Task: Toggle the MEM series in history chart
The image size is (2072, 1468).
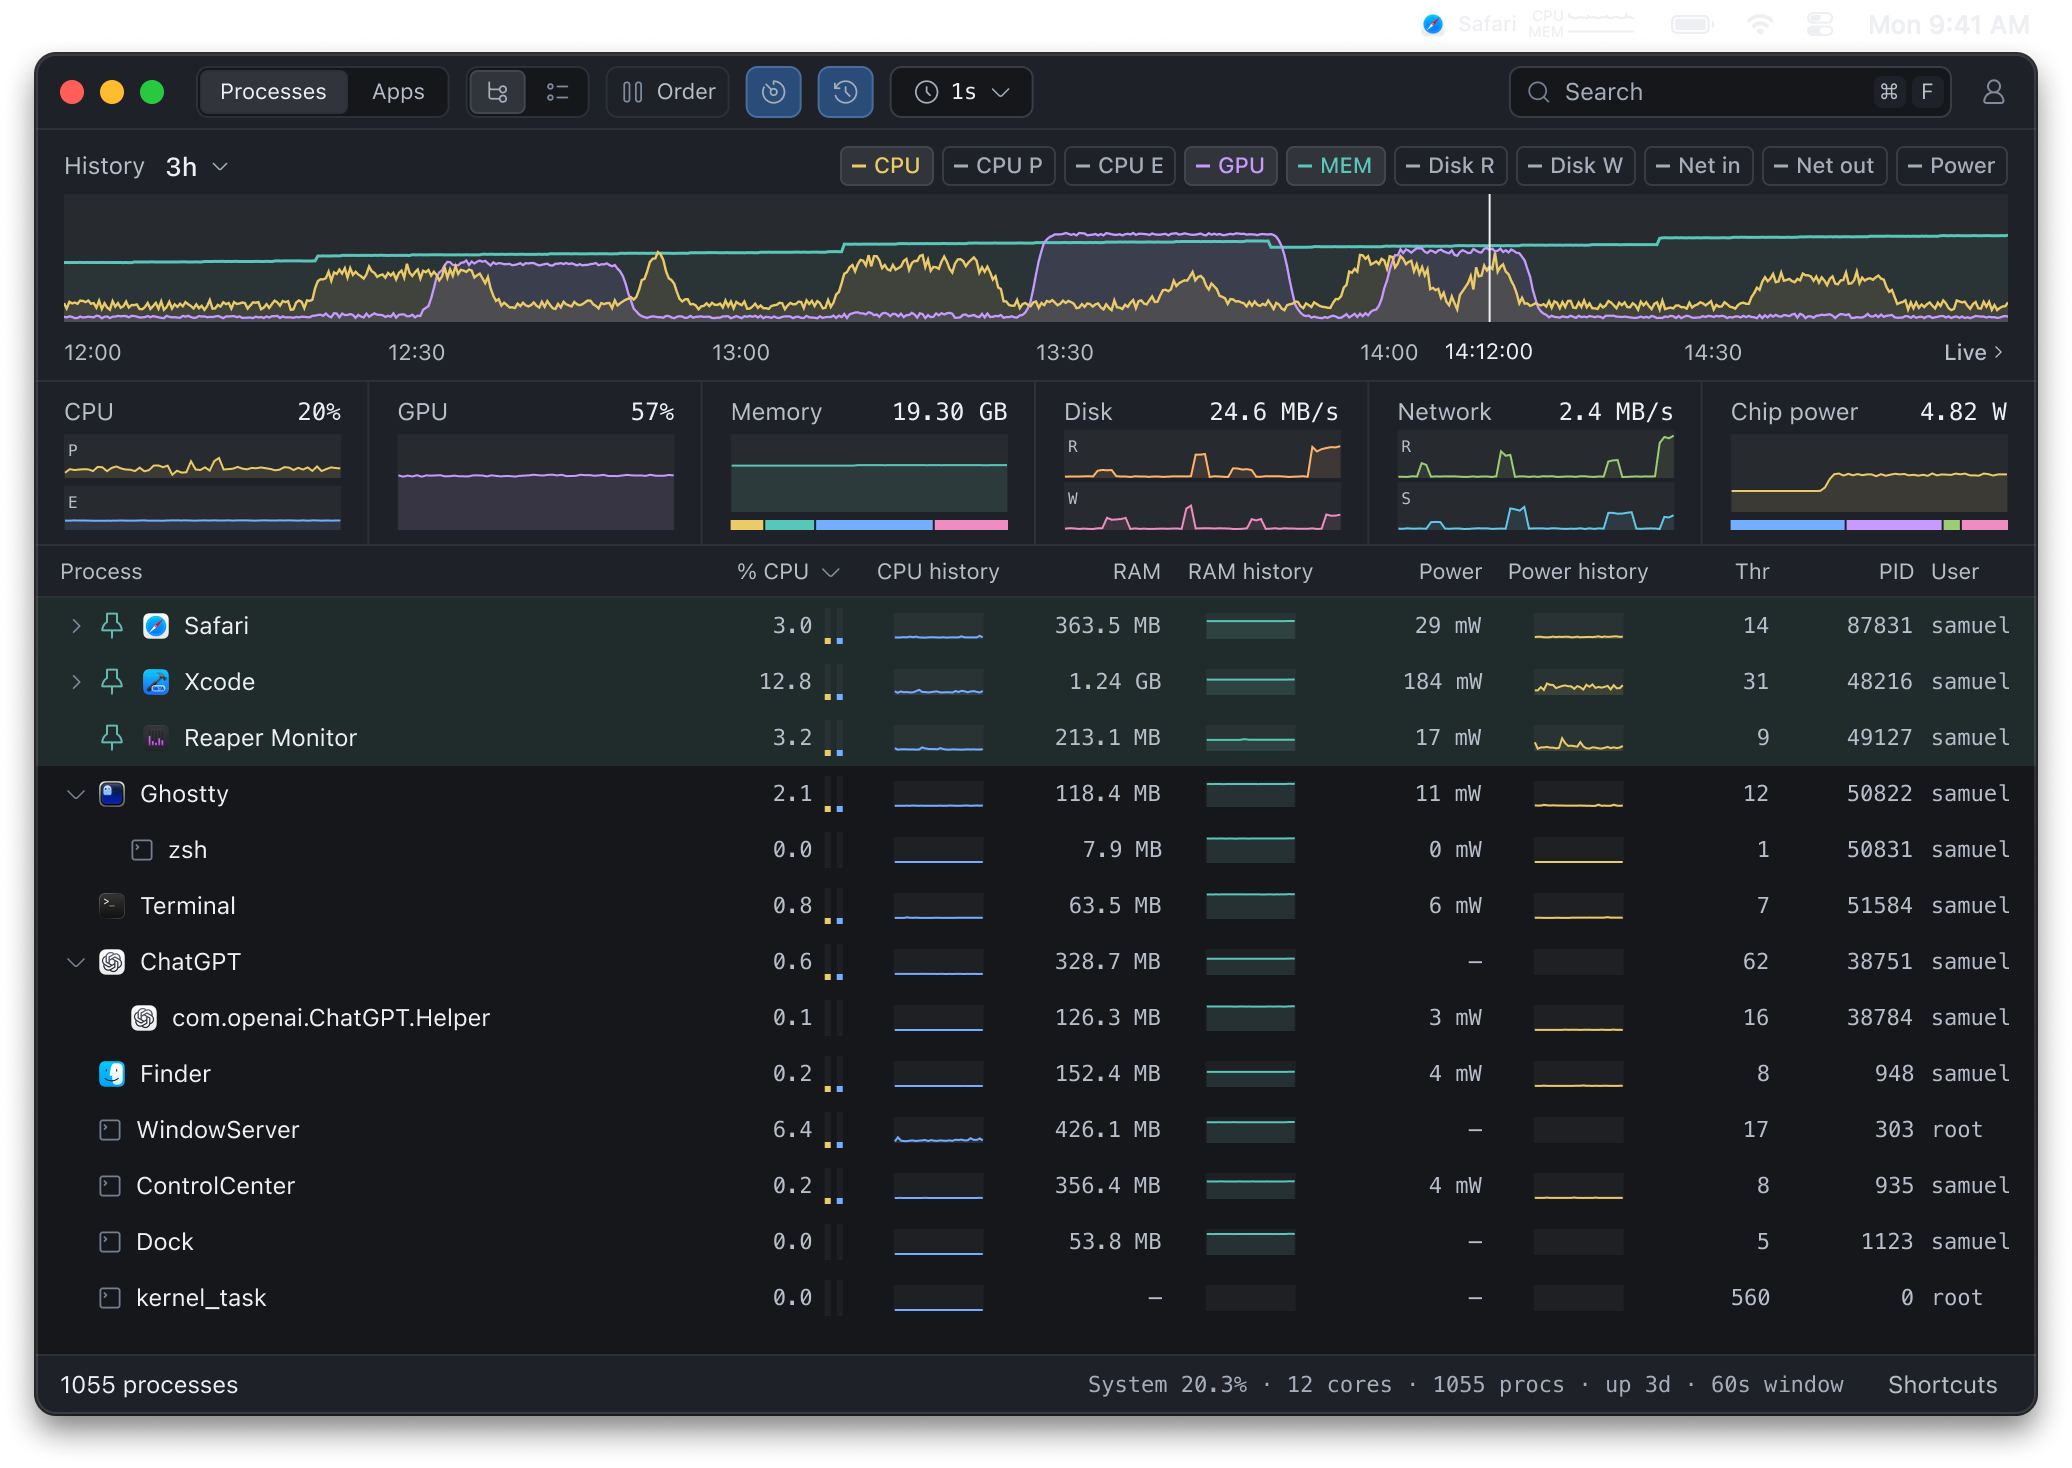Action: click(x=1335, y=166)
